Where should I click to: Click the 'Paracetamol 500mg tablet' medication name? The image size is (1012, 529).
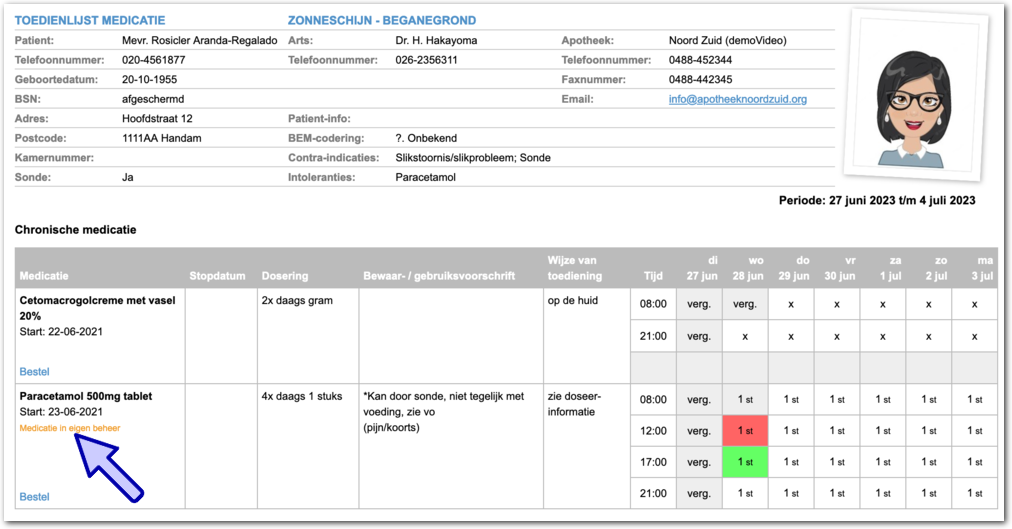point(86,396)
